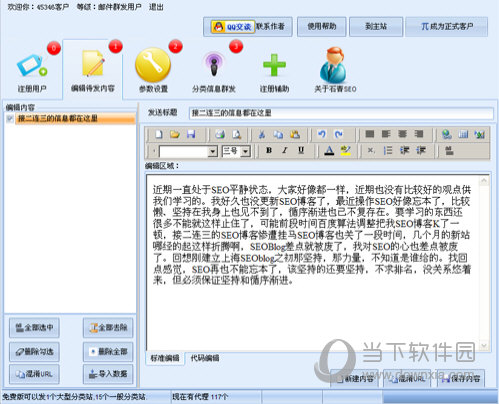This screenshot has height=404, width=499.
Task: Click the 保存内容 button
Action: click(461, 378)
